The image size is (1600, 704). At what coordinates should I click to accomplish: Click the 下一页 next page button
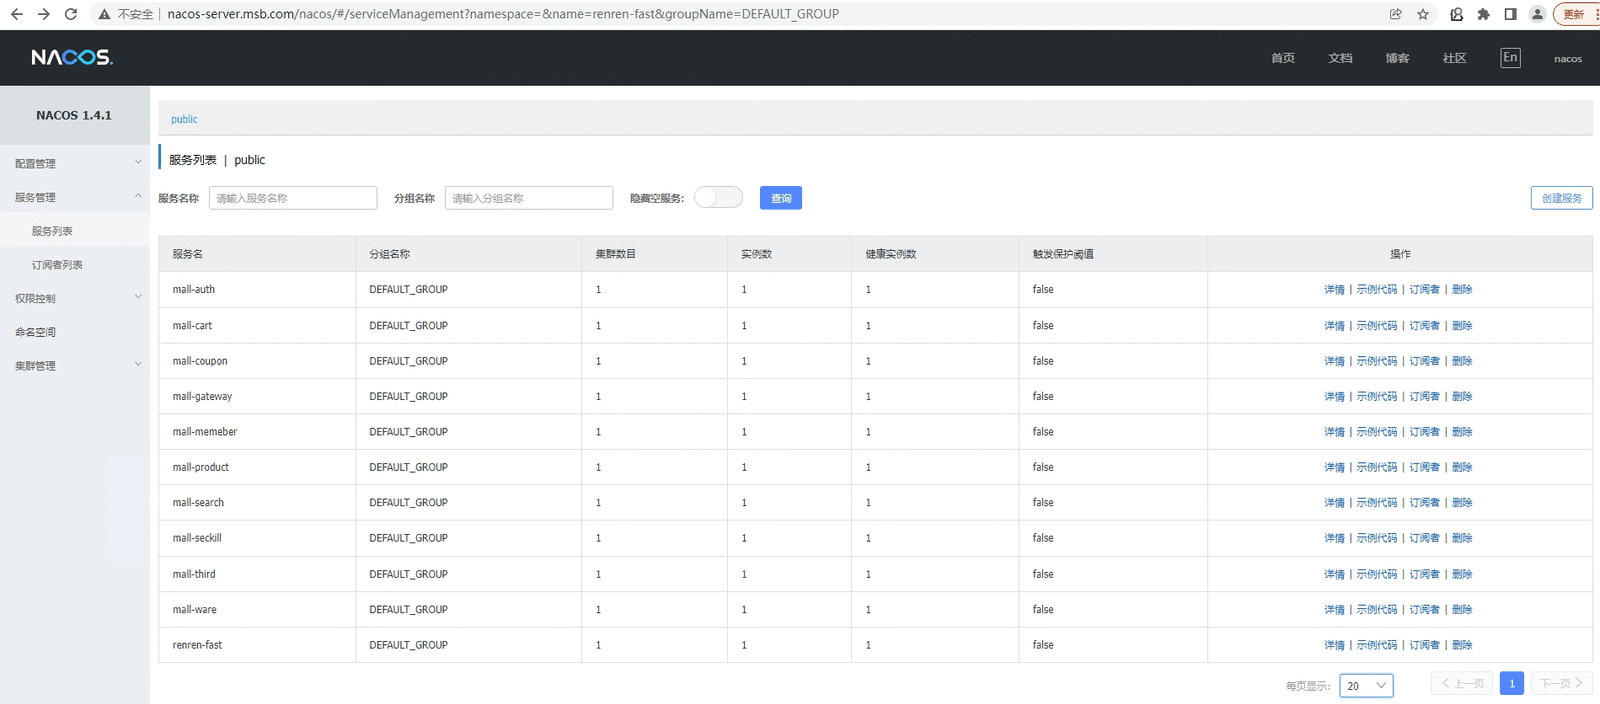click(1561, 683)
